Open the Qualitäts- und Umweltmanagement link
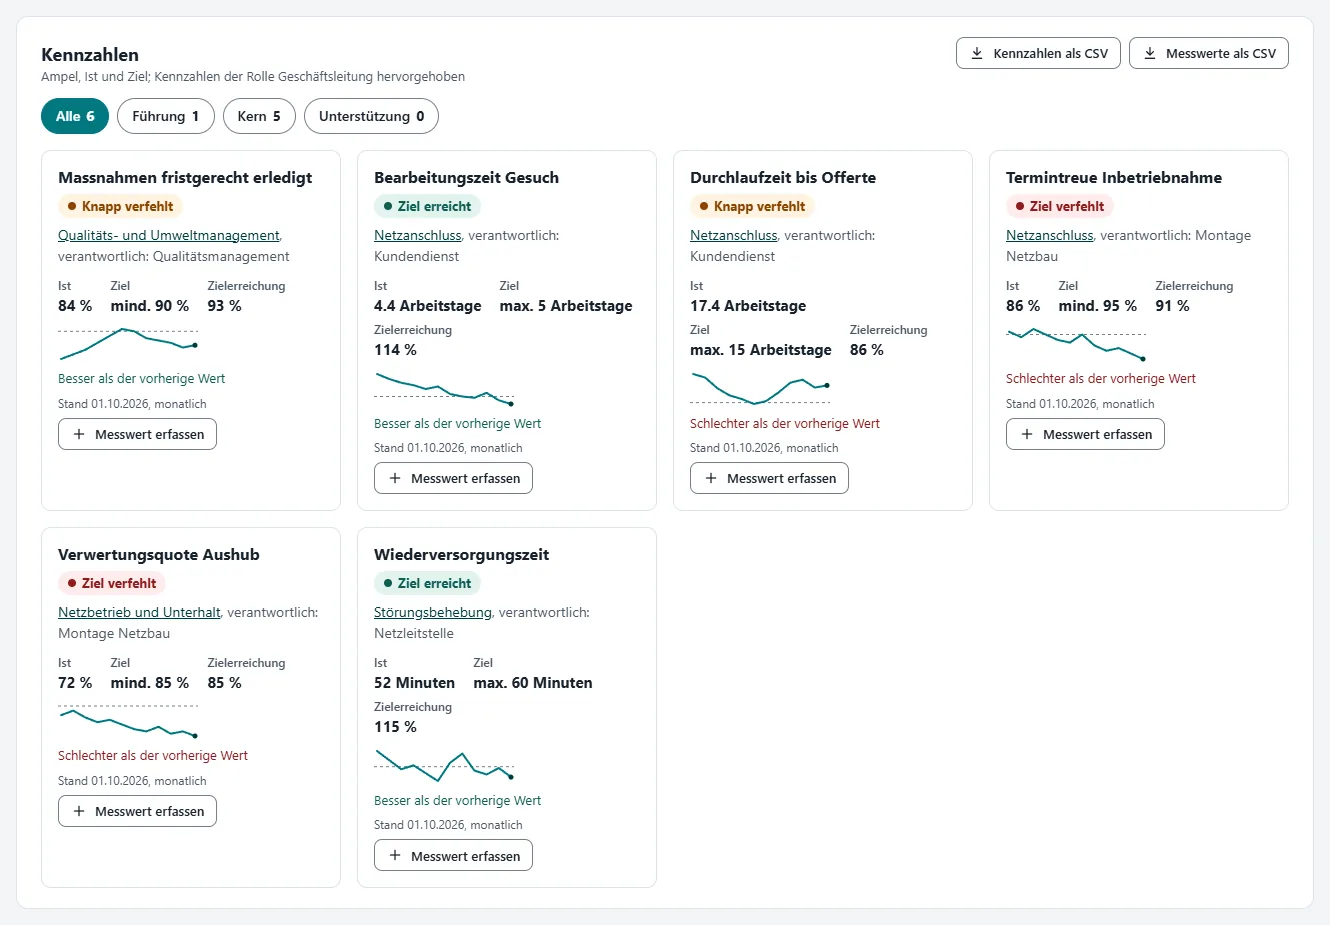 [169, 235]
